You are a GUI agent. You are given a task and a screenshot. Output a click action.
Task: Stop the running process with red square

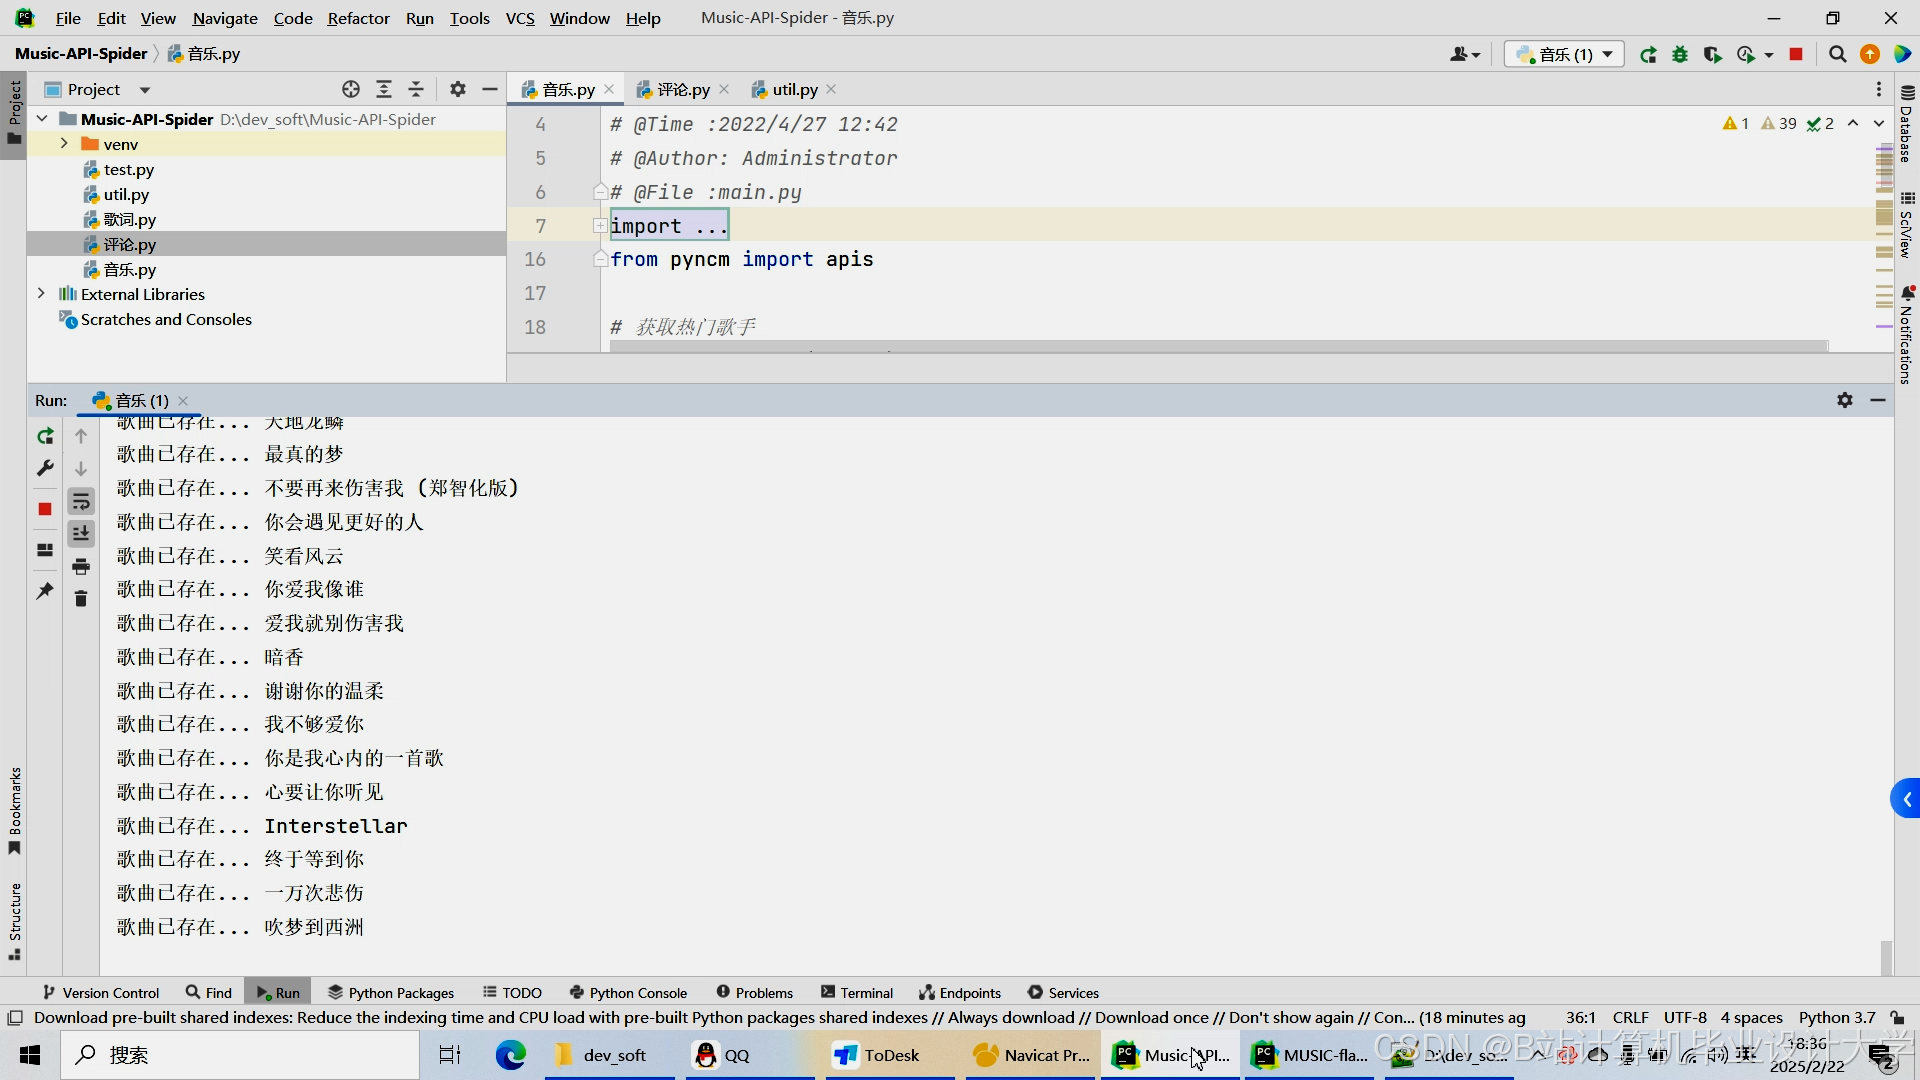click(x=45, y=509)
